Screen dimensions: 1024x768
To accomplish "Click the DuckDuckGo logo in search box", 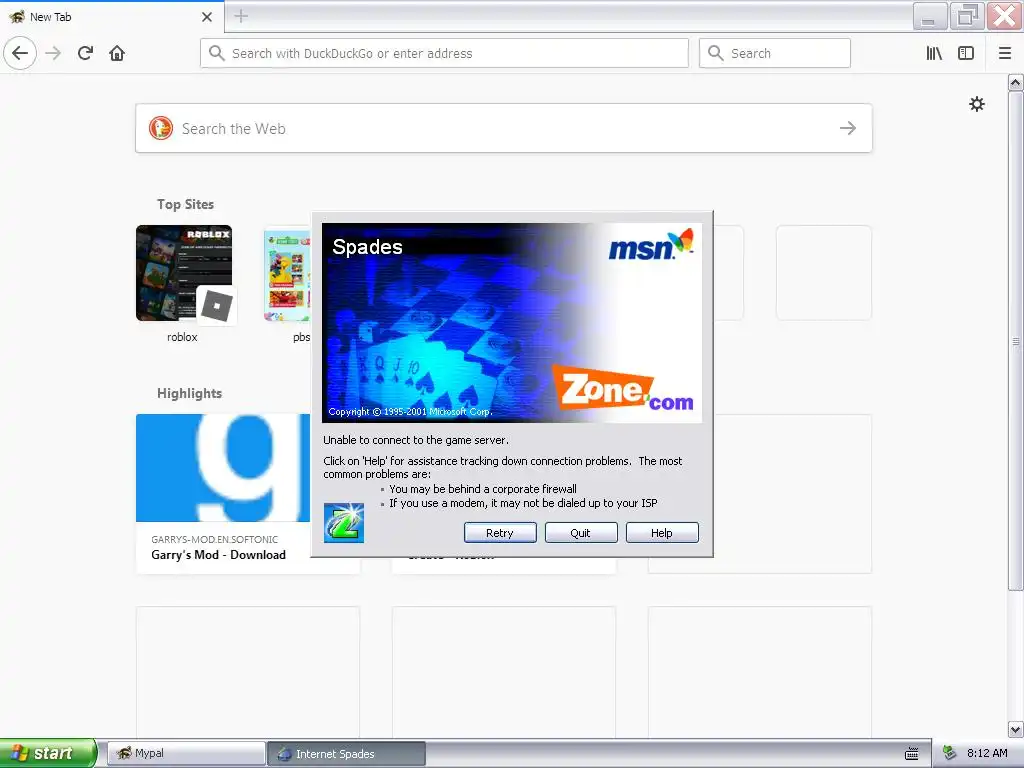I will (x=161, y=128).
